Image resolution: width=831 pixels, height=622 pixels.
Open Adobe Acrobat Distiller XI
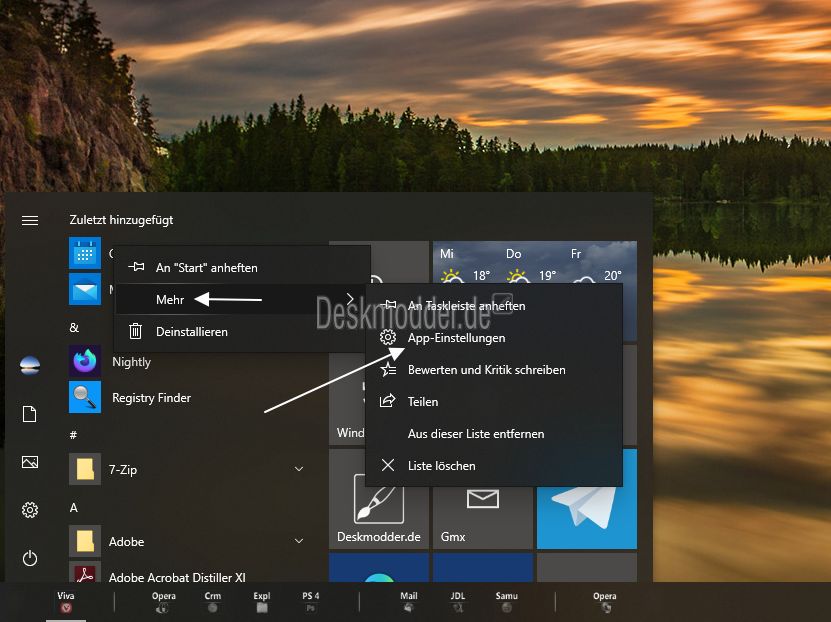click(x=177, y=577)
